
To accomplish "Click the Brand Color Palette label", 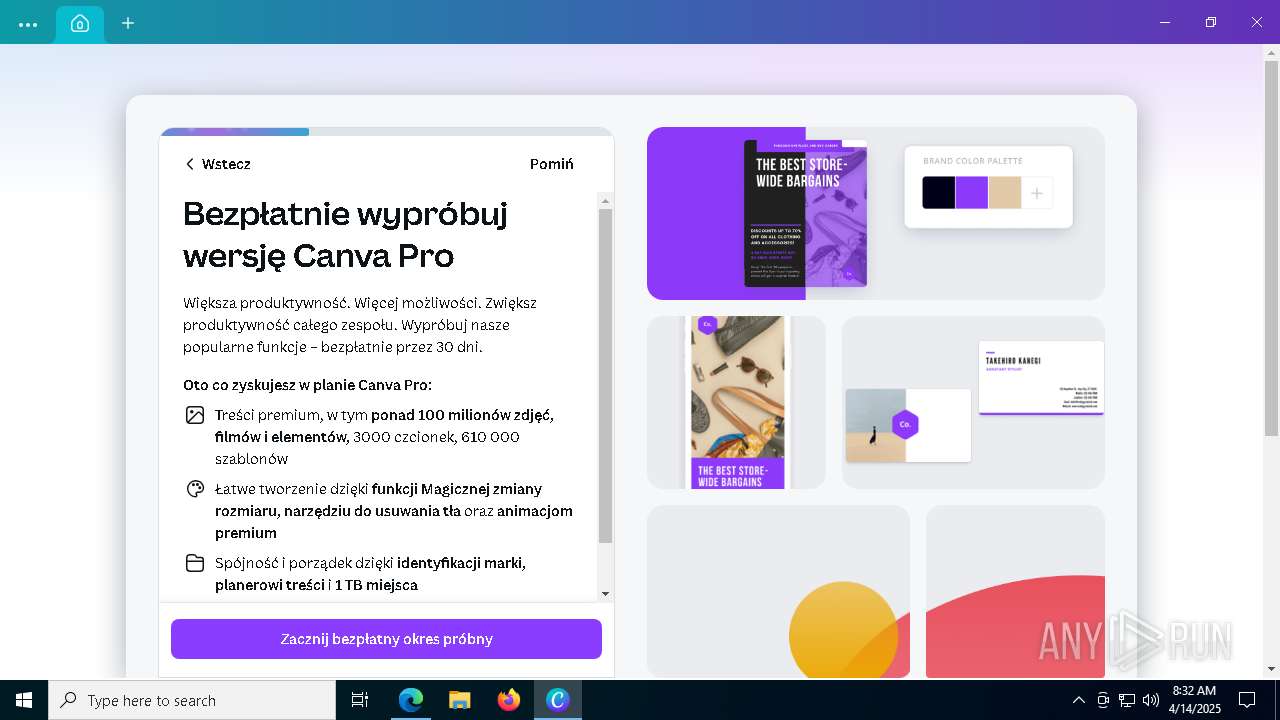I will pyautogui.click(x=973, y=161).
